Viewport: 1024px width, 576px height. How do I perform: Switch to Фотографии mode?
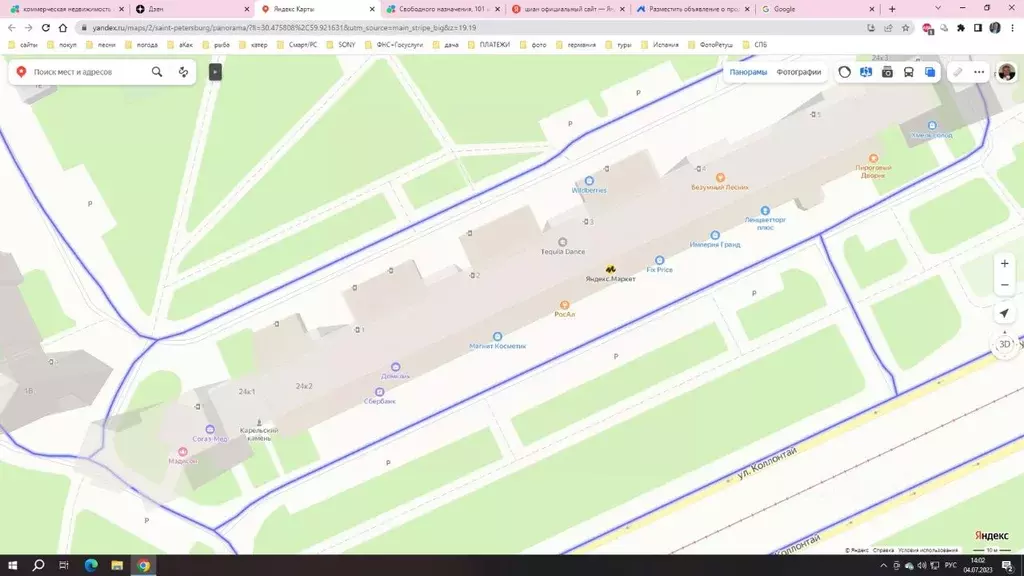pos(798,72)
